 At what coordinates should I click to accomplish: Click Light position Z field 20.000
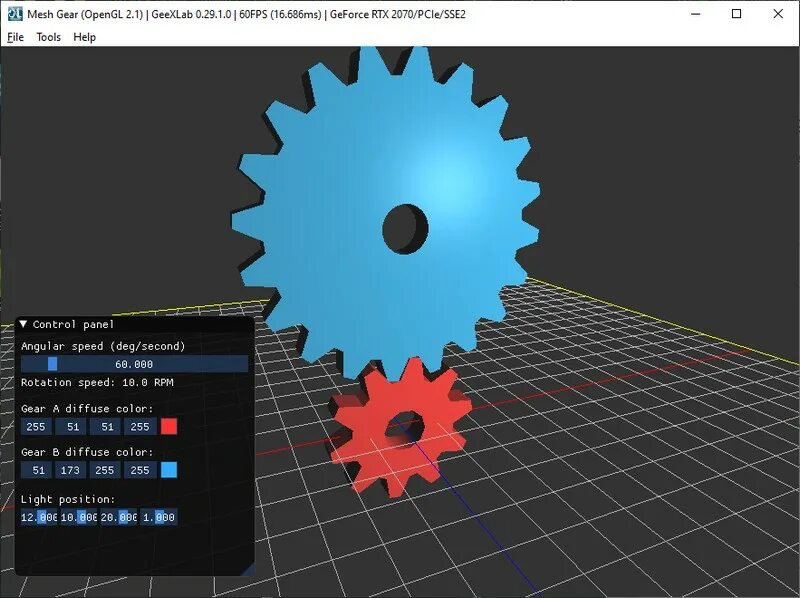pos(118,517)
